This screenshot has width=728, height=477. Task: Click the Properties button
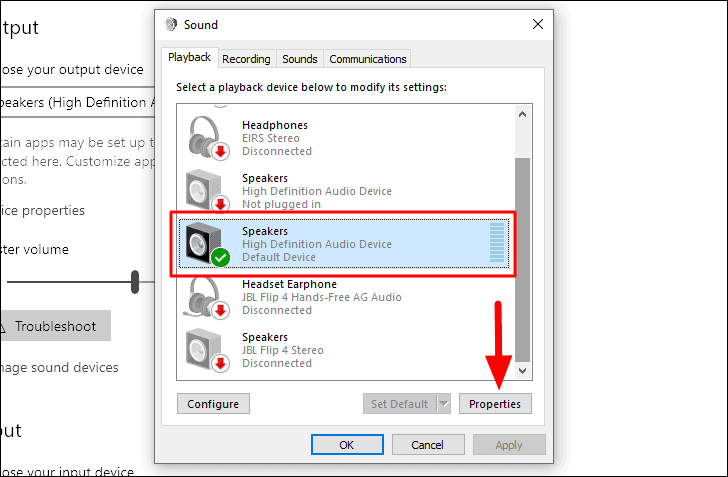495,404
